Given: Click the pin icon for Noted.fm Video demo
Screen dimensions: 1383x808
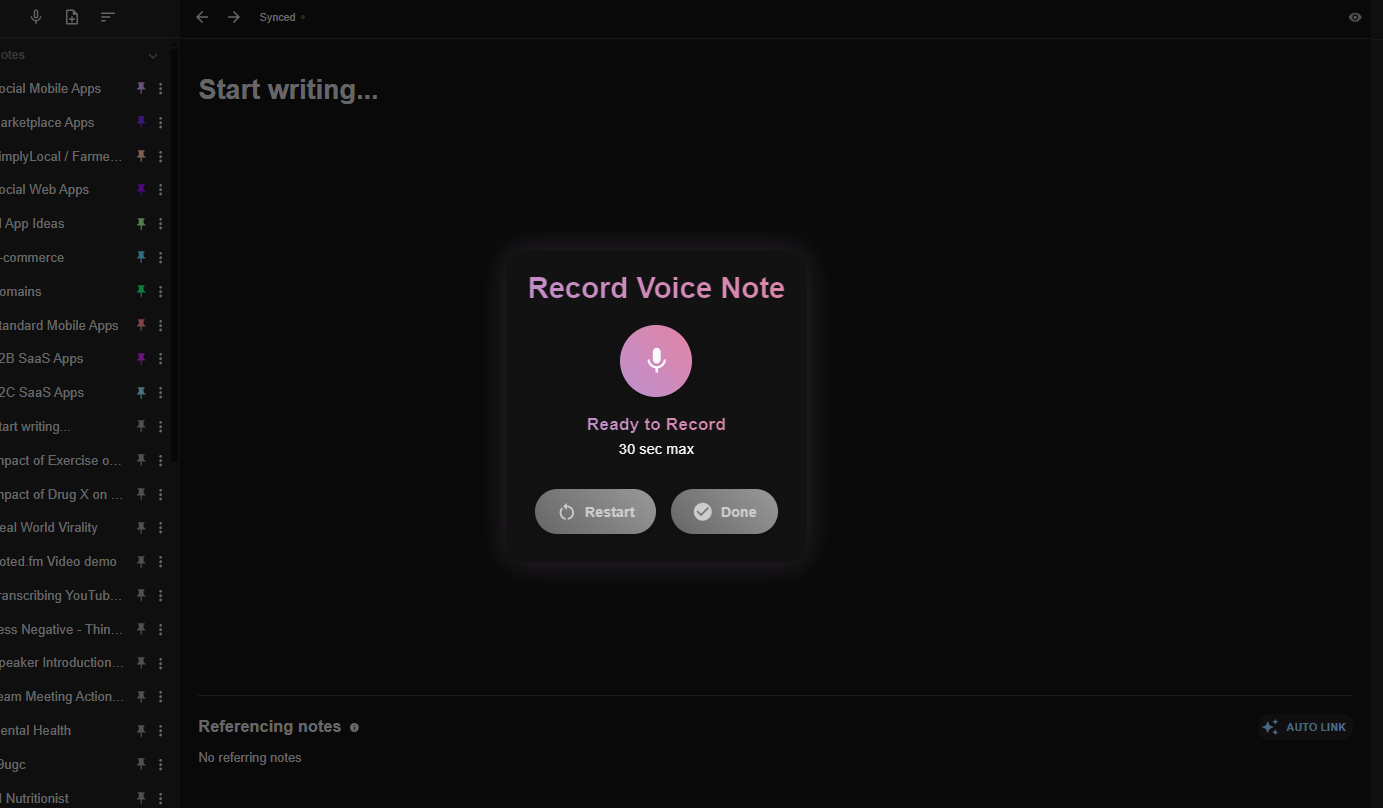Looking at the screenshot, I should click(141, 561).
